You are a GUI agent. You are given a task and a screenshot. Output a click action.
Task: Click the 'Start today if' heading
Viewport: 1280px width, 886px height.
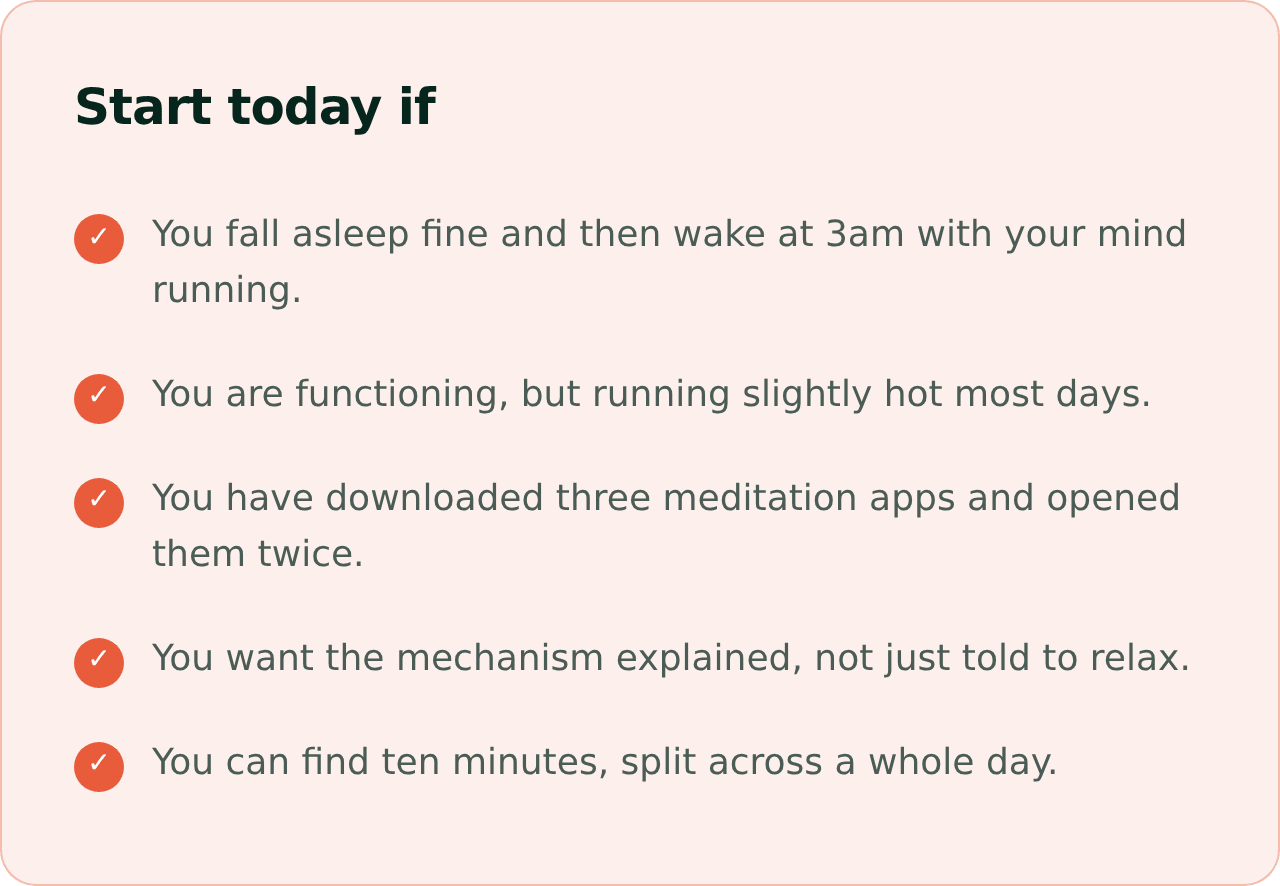coord(255,107)
